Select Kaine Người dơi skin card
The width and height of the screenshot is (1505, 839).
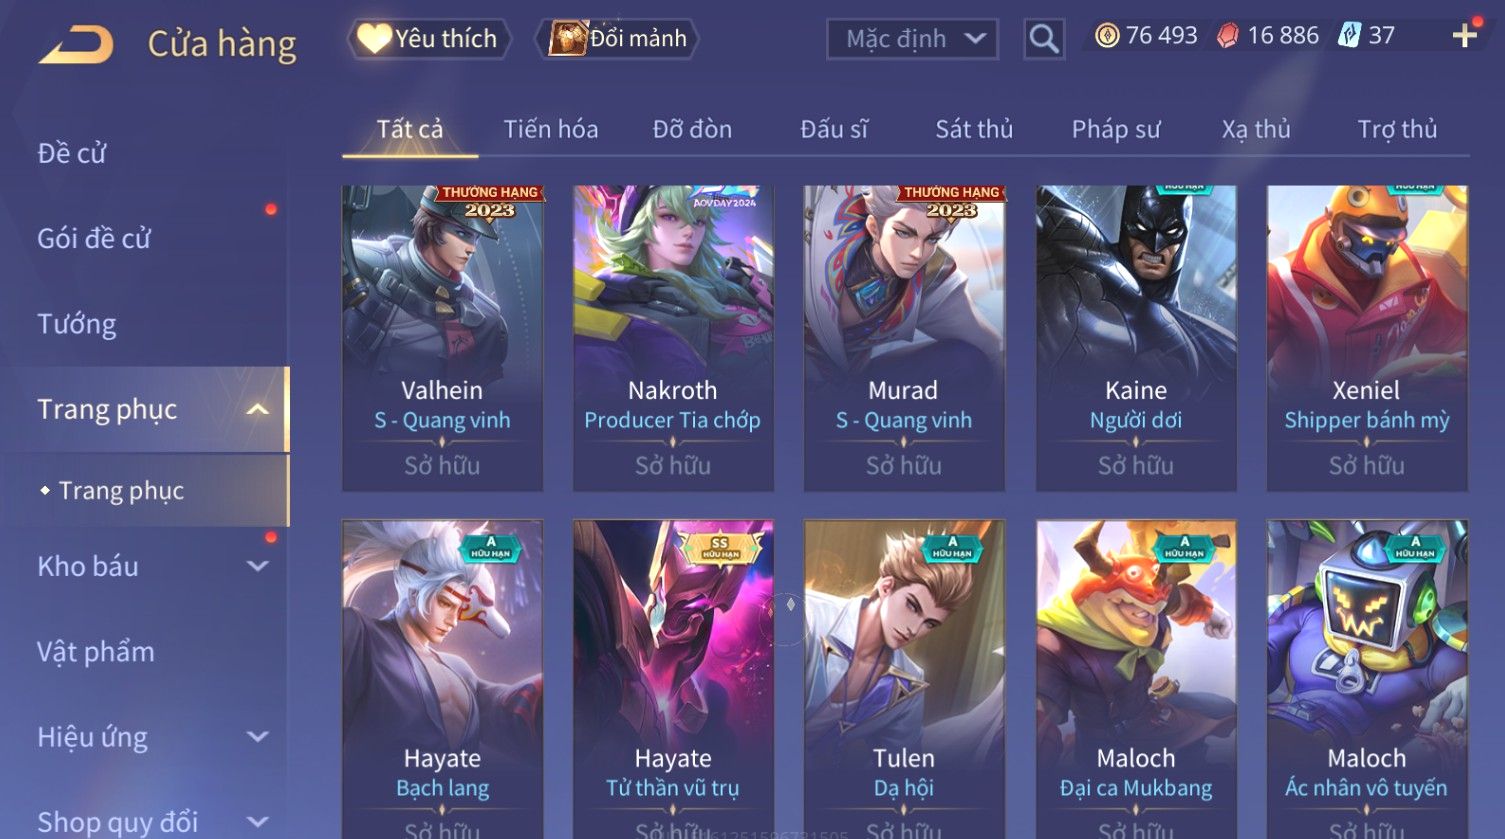1136,338
